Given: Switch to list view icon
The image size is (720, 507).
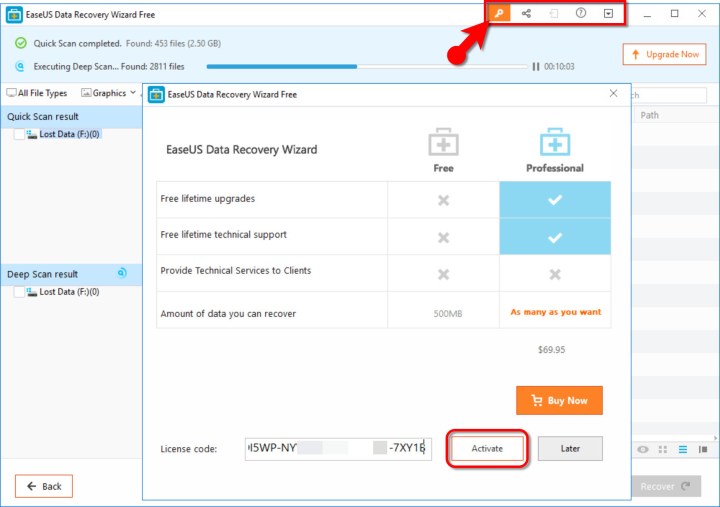Looking at the screenshot, I should pyautogui.click(x=683, y=450).
